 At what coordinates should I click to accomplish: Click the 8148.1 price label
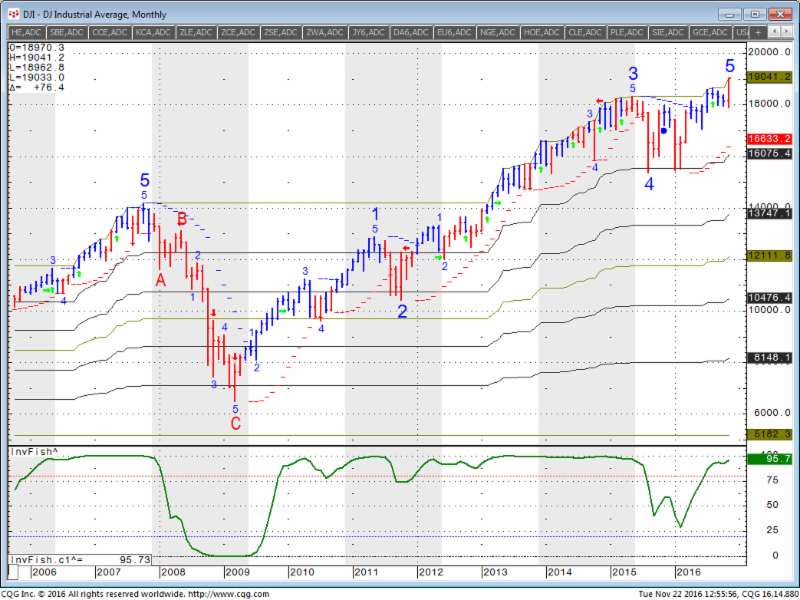pos(769,358)
